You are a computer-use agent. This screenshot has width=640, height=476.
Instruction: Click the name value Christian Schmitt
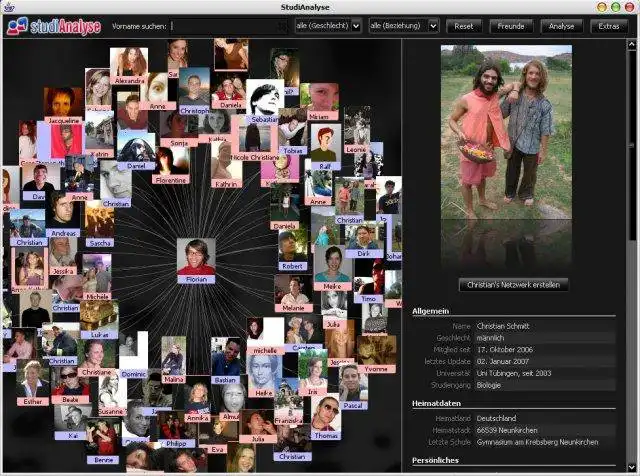(503, 326)
